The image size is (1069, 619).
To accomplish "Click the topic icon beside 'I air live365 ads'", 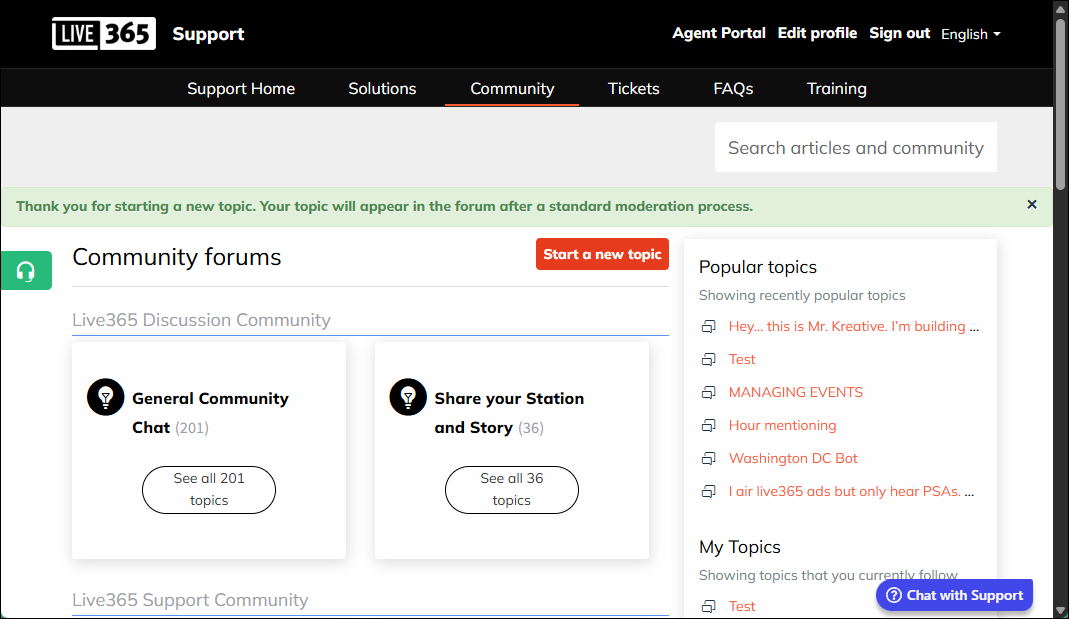I will click(709, 492).
